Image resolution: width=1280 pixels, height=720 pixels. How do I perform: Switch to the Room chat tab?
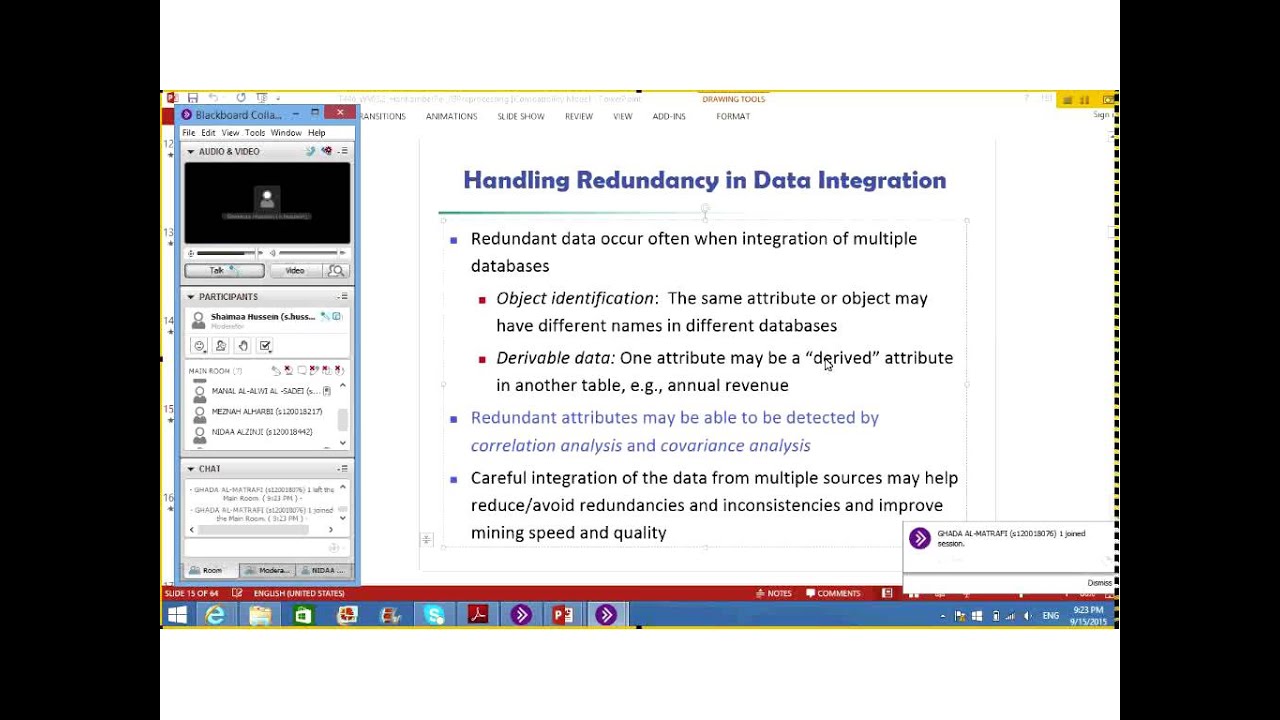(212, 570)
